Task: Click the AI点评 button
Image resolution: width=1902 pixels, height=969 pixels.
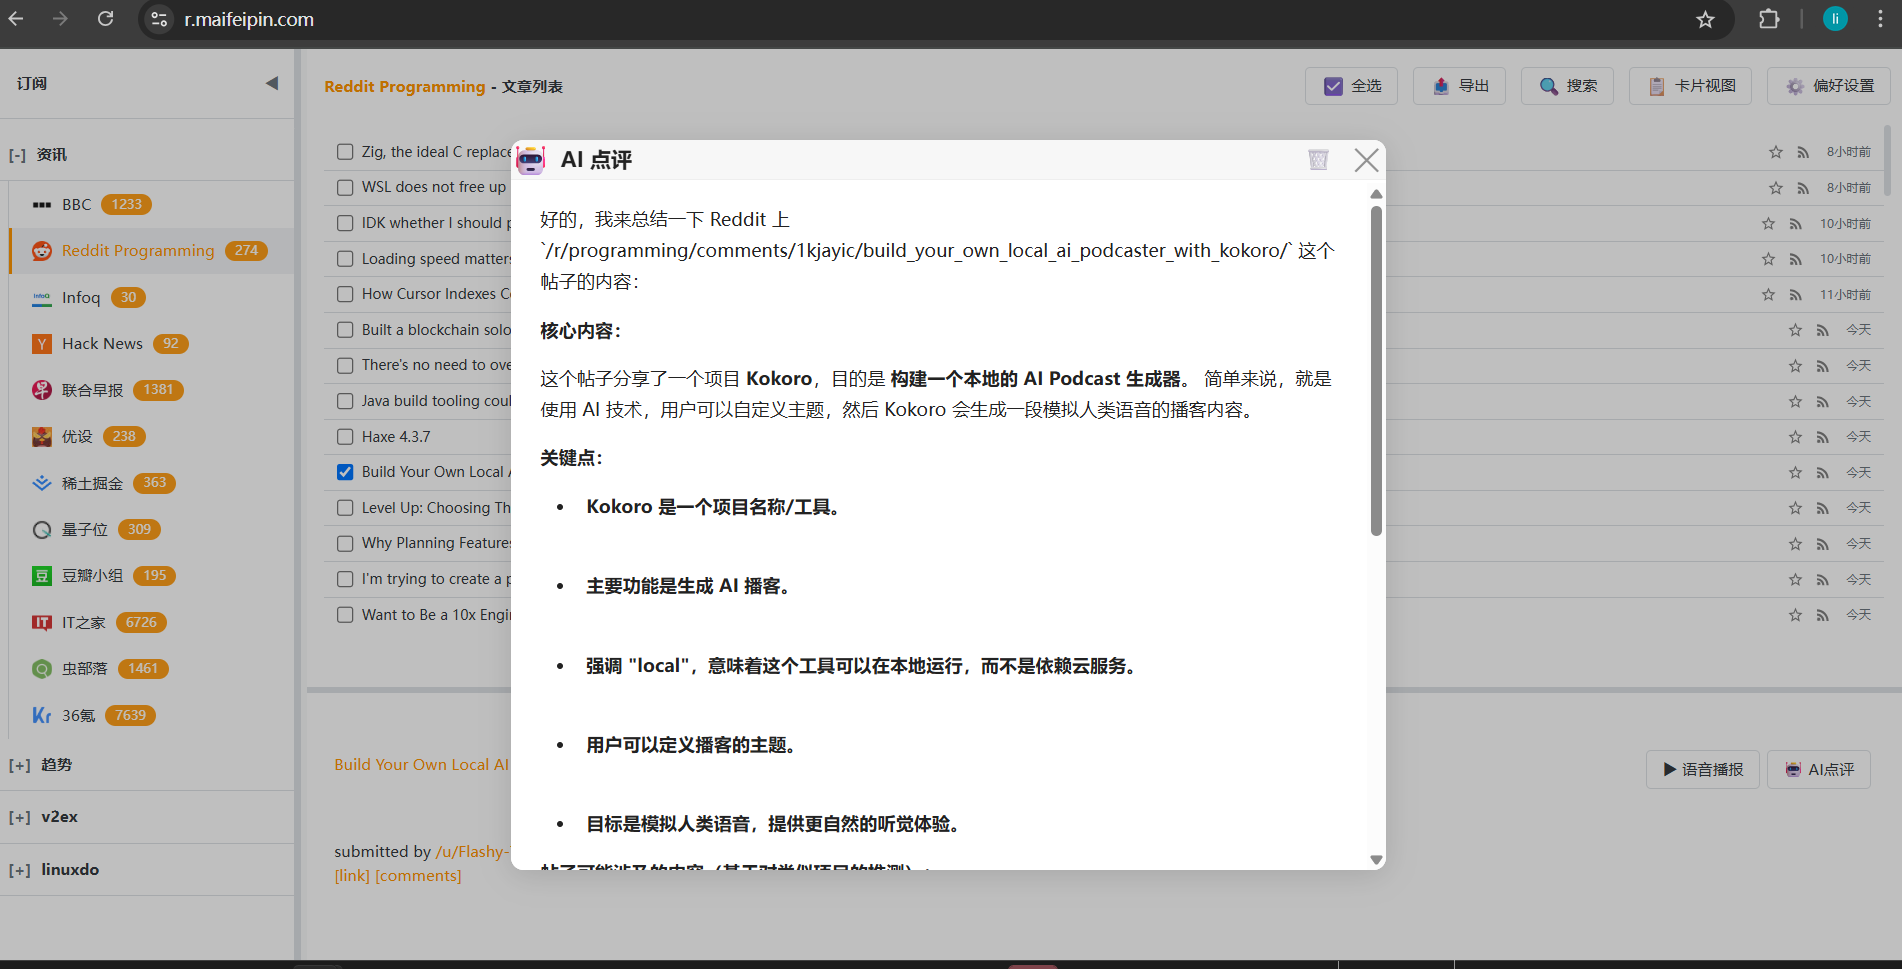Action: point(1819,769)
